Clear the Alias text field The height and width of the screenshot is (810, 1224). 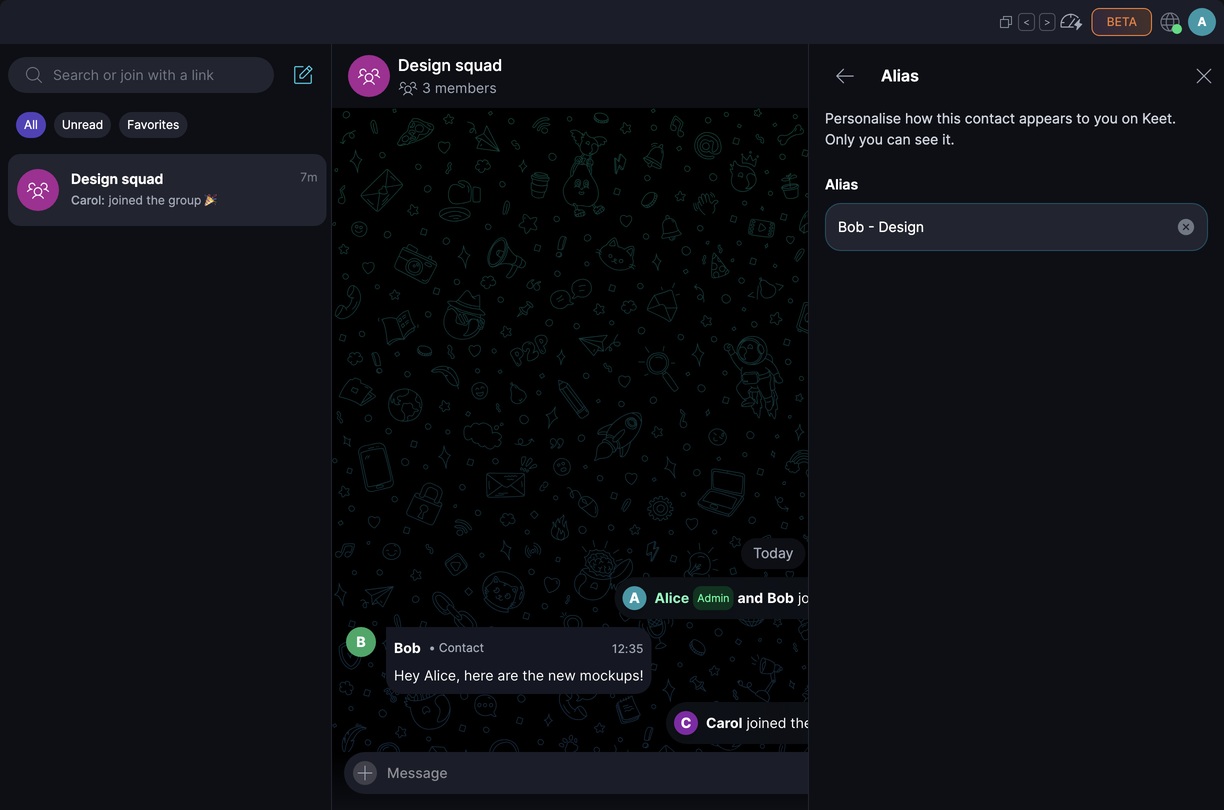tap(1186, 227)
